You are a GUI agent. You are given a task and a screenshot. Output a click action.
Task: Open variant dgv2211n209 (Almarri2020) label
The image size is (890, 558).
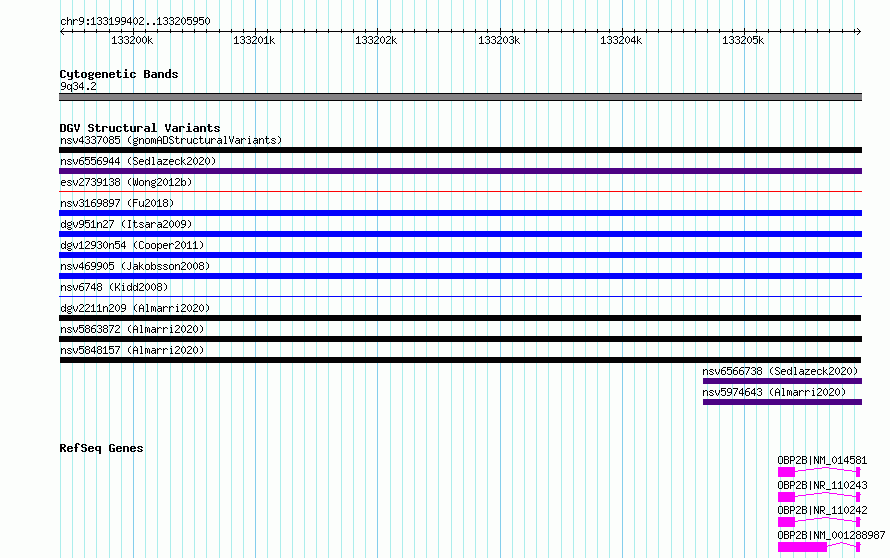click(135, 308)
